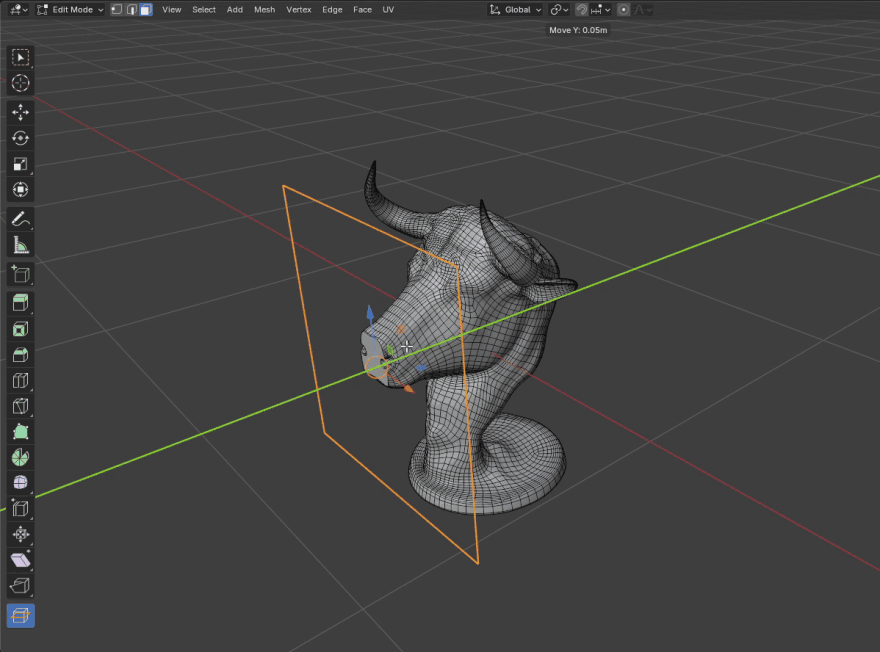Click the highlighted Bisect tool
The image size is (880, 652).
click(20, 616)
